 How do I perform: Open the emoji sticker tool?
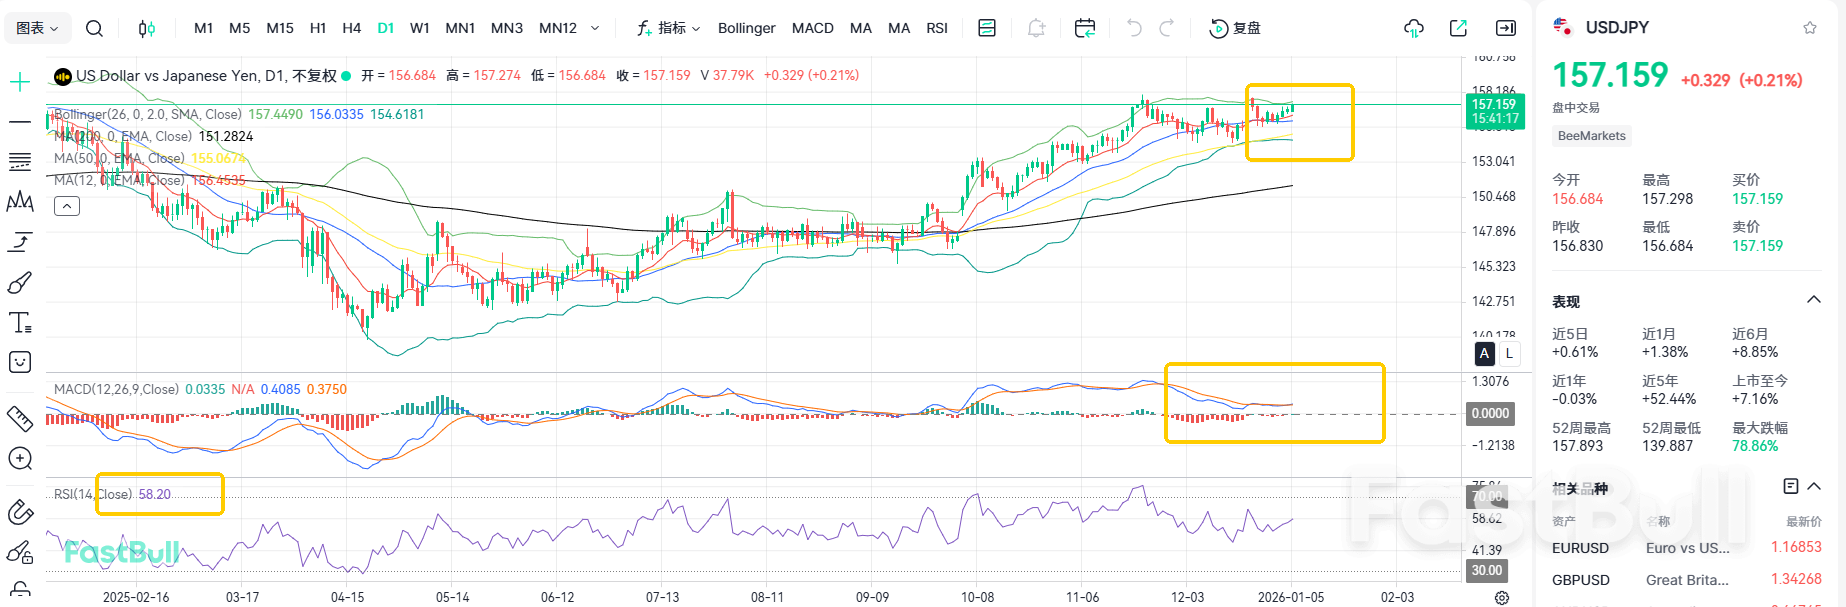[x=20, y=362]
